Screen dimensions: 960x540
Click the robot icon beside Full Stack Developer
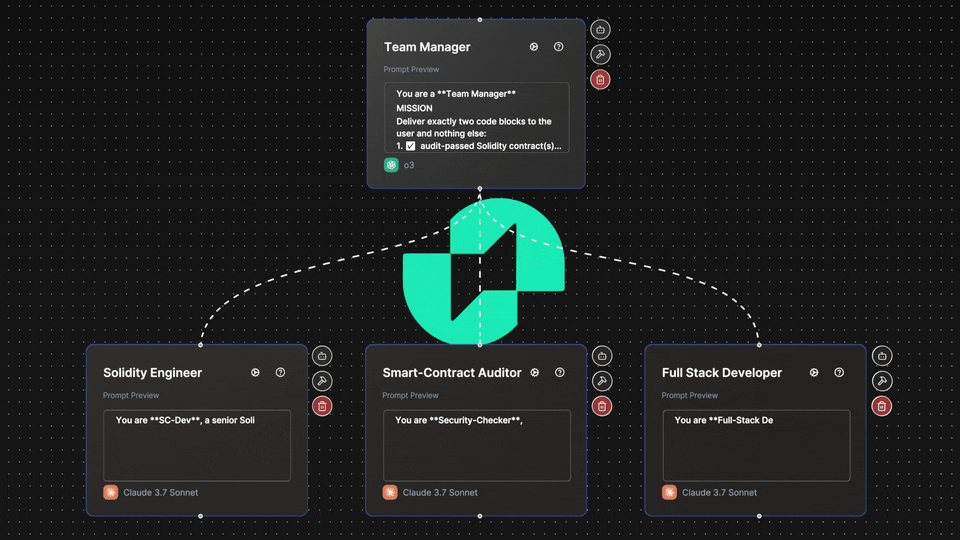882,356
